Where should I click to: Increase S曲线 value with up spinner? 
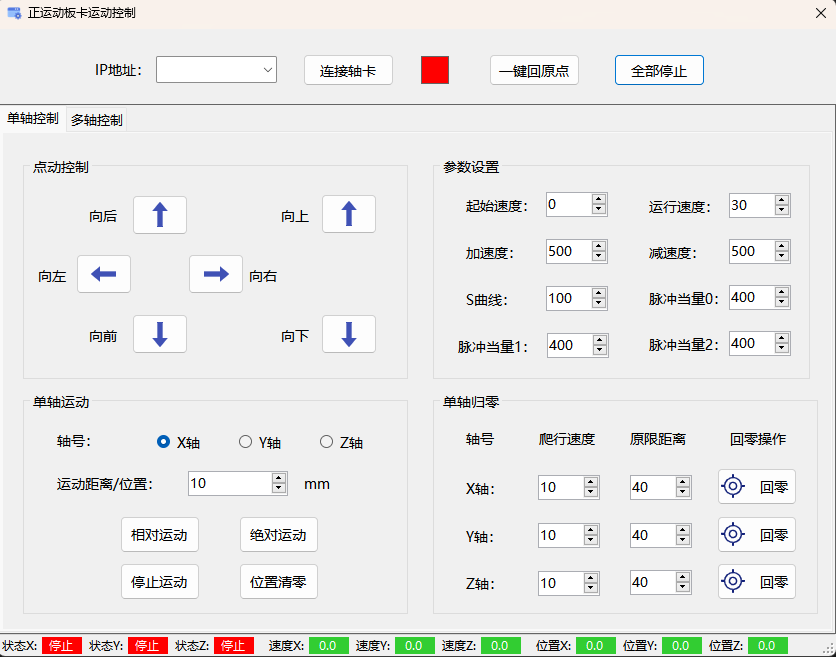coord(599,293)
